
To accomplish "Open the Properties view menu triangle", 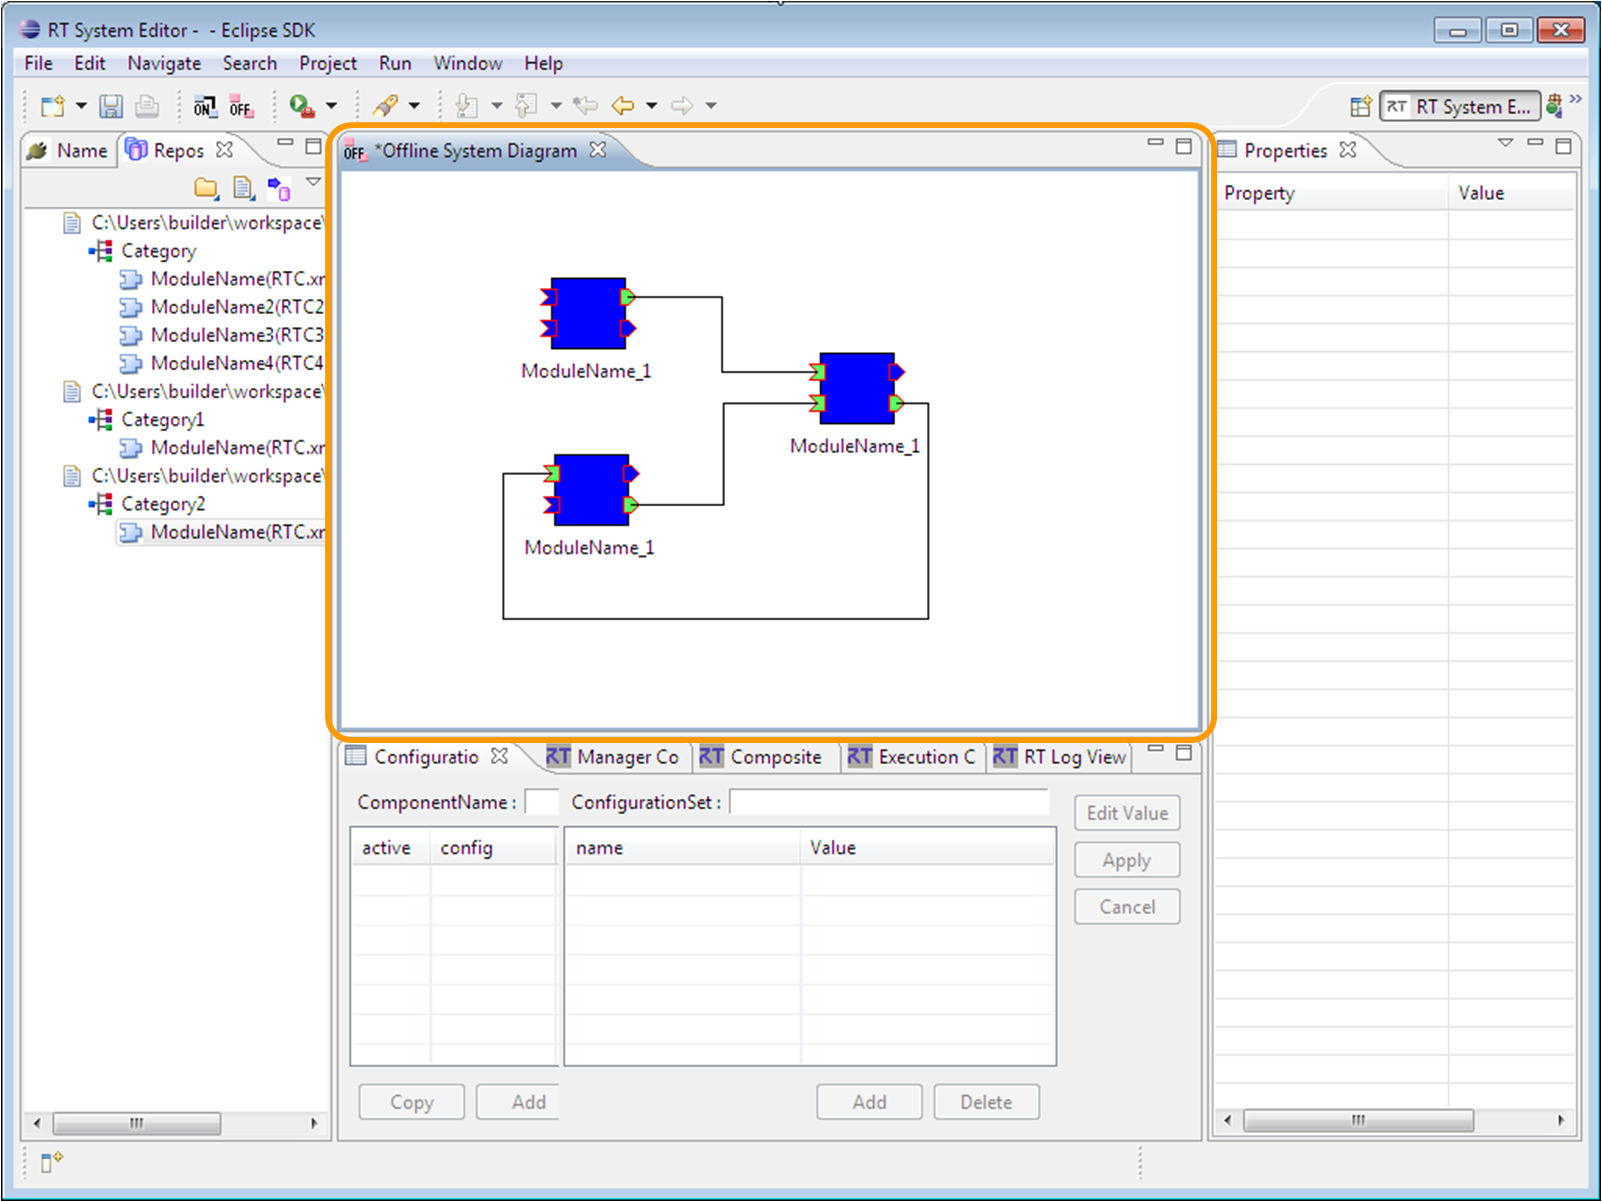I will coord(1505,144).
